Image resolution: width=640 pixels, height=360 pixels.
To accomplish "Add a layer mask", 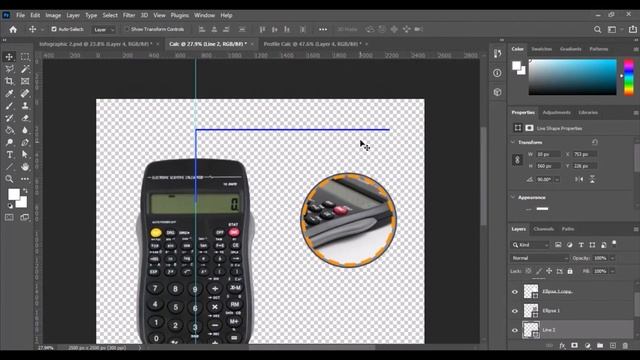I will (574, 346).
